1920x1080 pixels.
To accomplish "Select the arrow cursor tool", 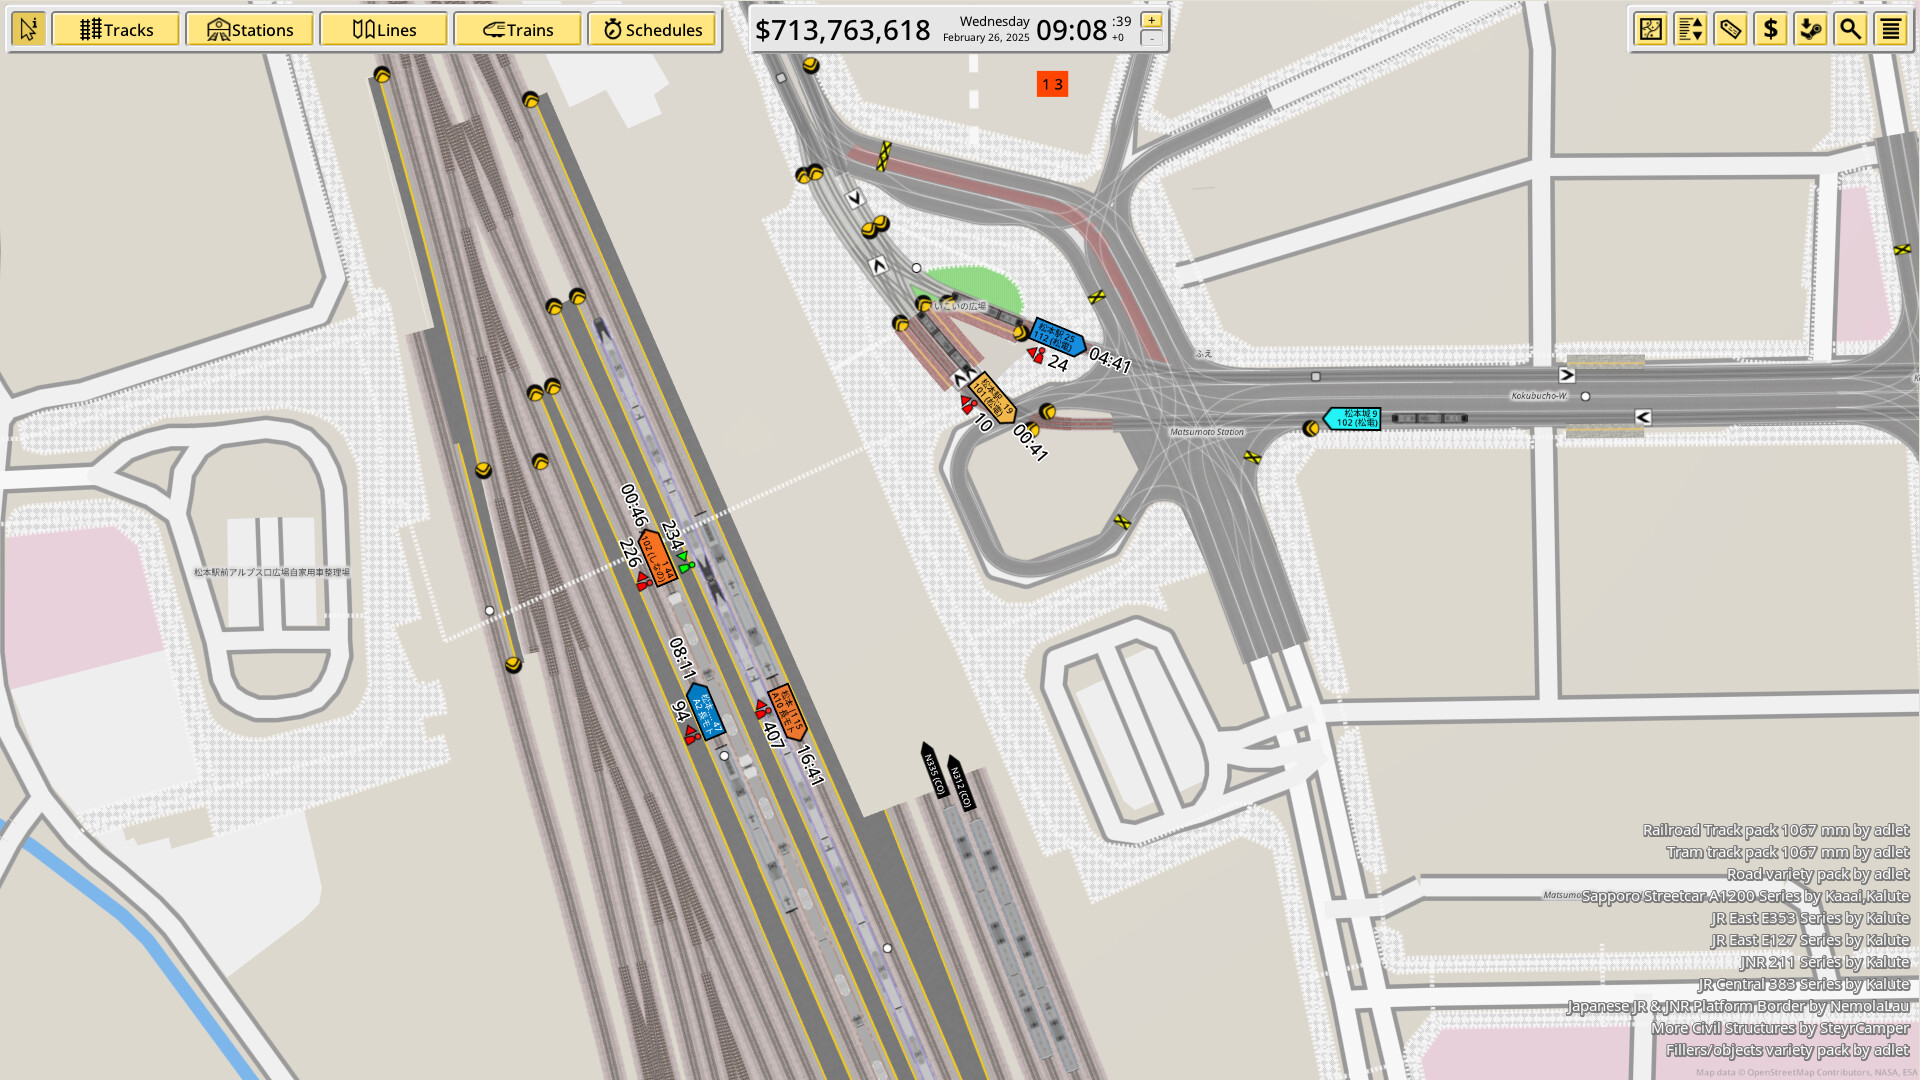I will [29, 29].
